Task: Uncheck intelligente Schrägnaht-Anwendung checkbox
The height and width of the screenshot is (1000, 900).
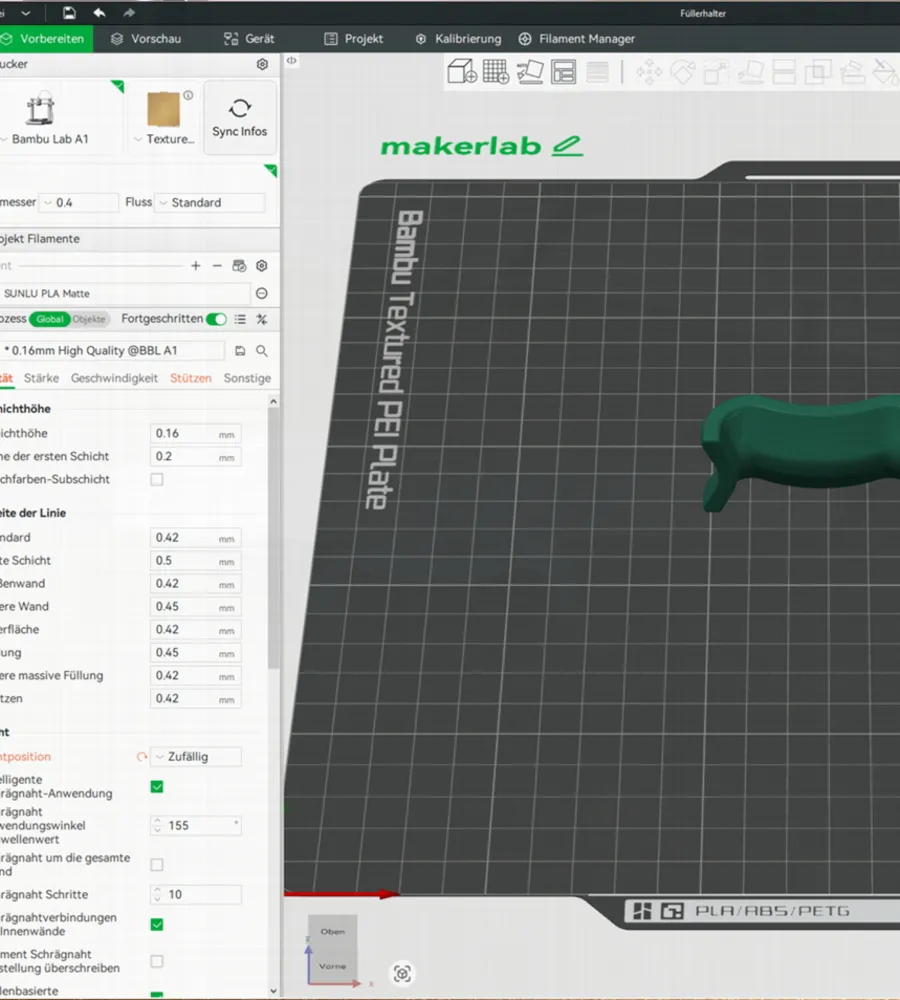Action: click(x=157, y=787)
